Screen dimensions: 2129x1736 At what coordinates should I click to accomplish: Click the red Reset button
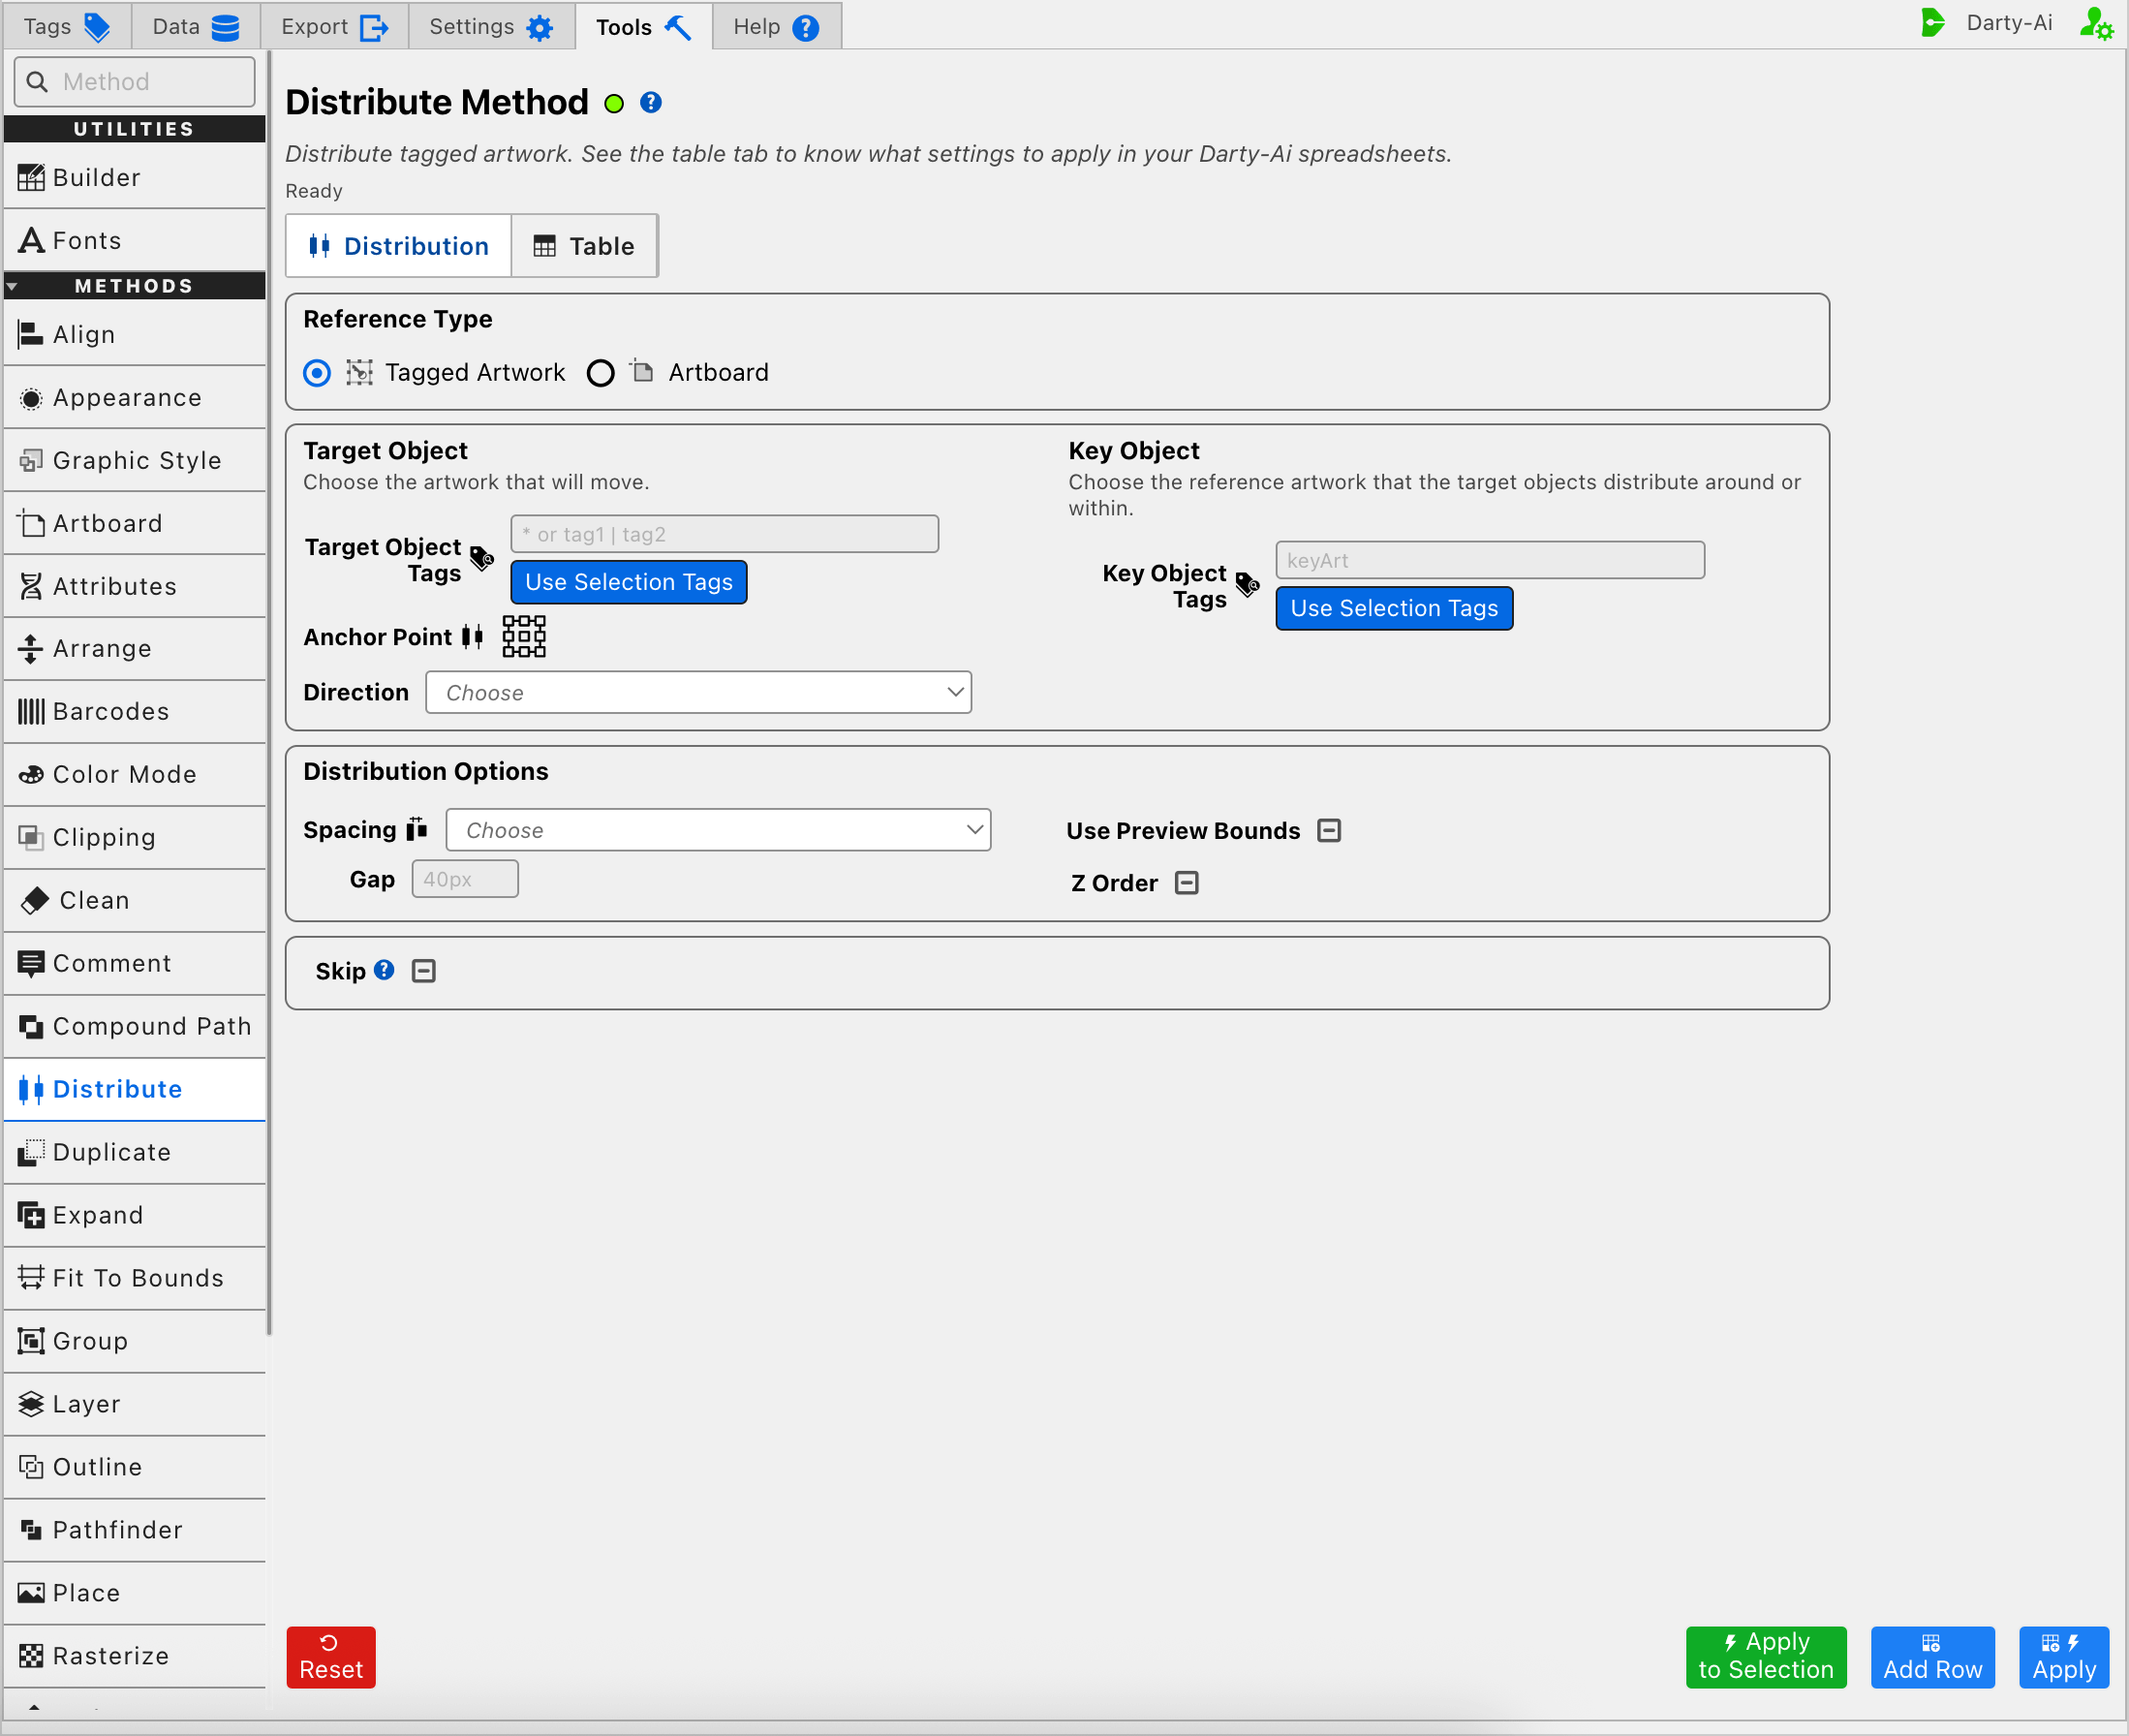coord(331,1657)
